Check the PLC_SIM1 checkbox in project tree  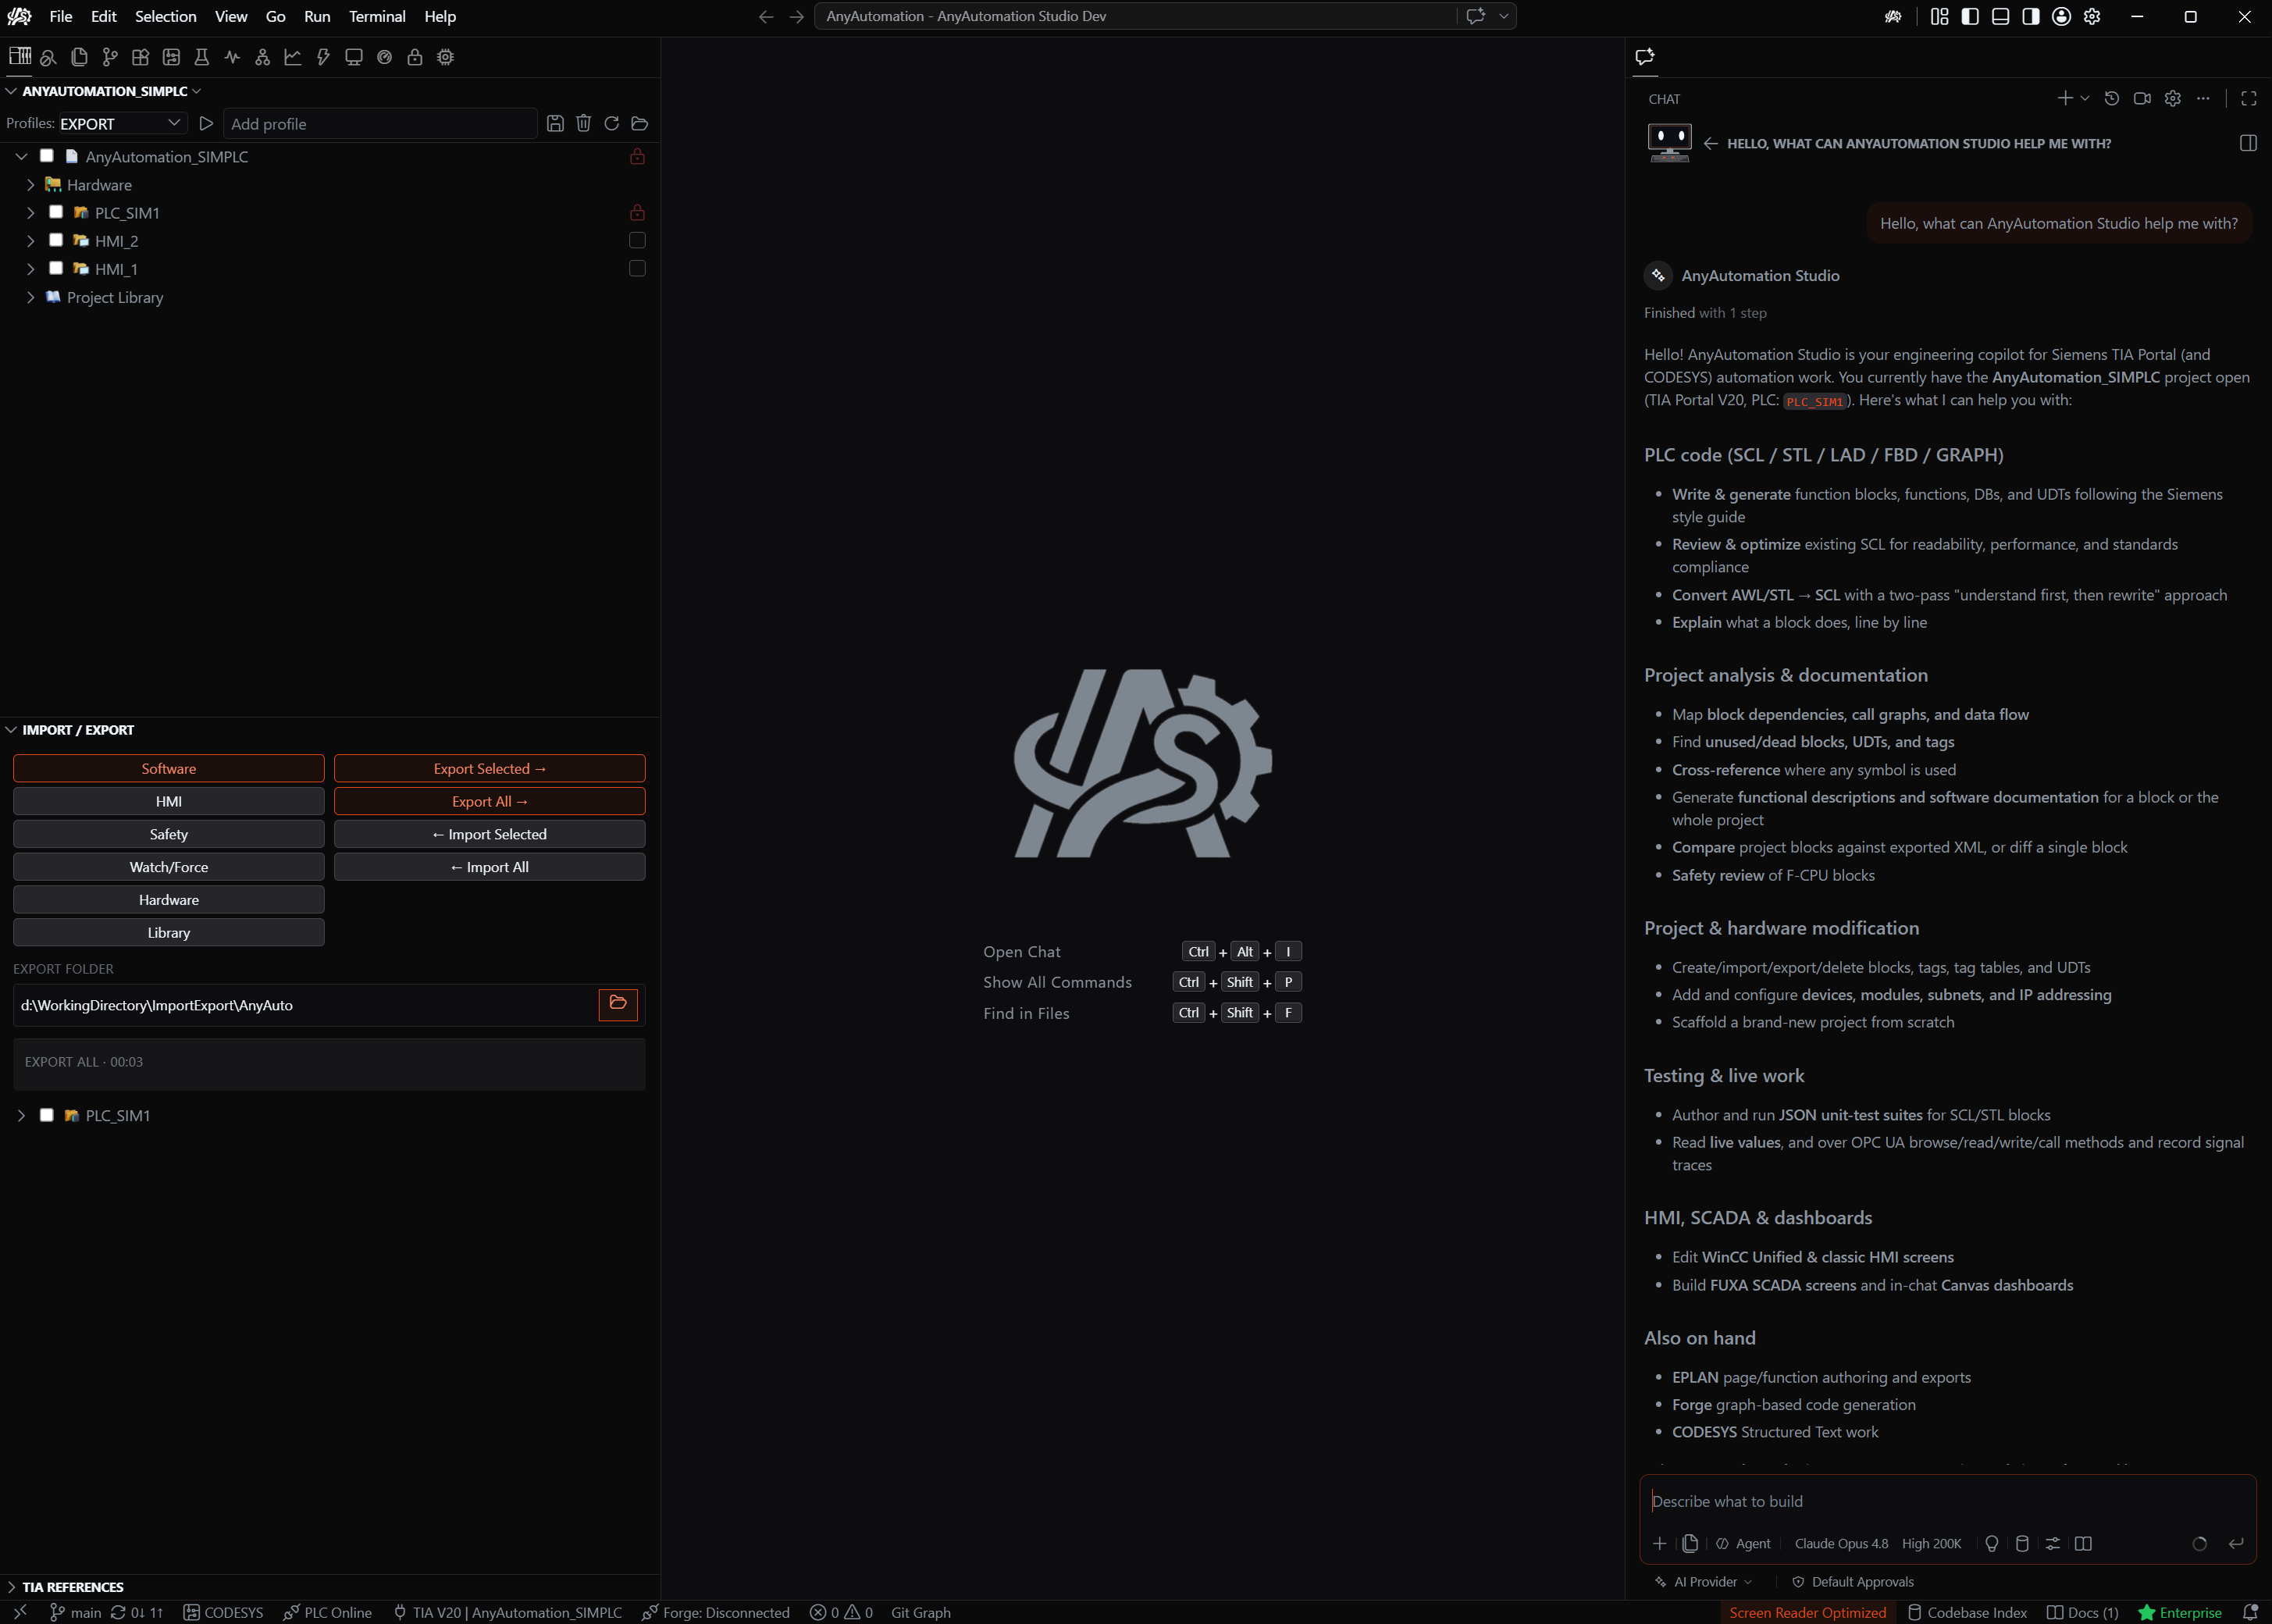pyautogui.click(x=56, y=212)
